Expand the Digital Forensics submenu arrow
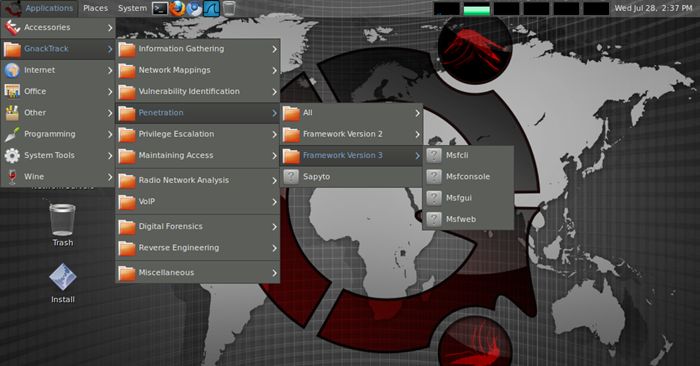This screenshot has width=700, height=366. tap(275, 227)
